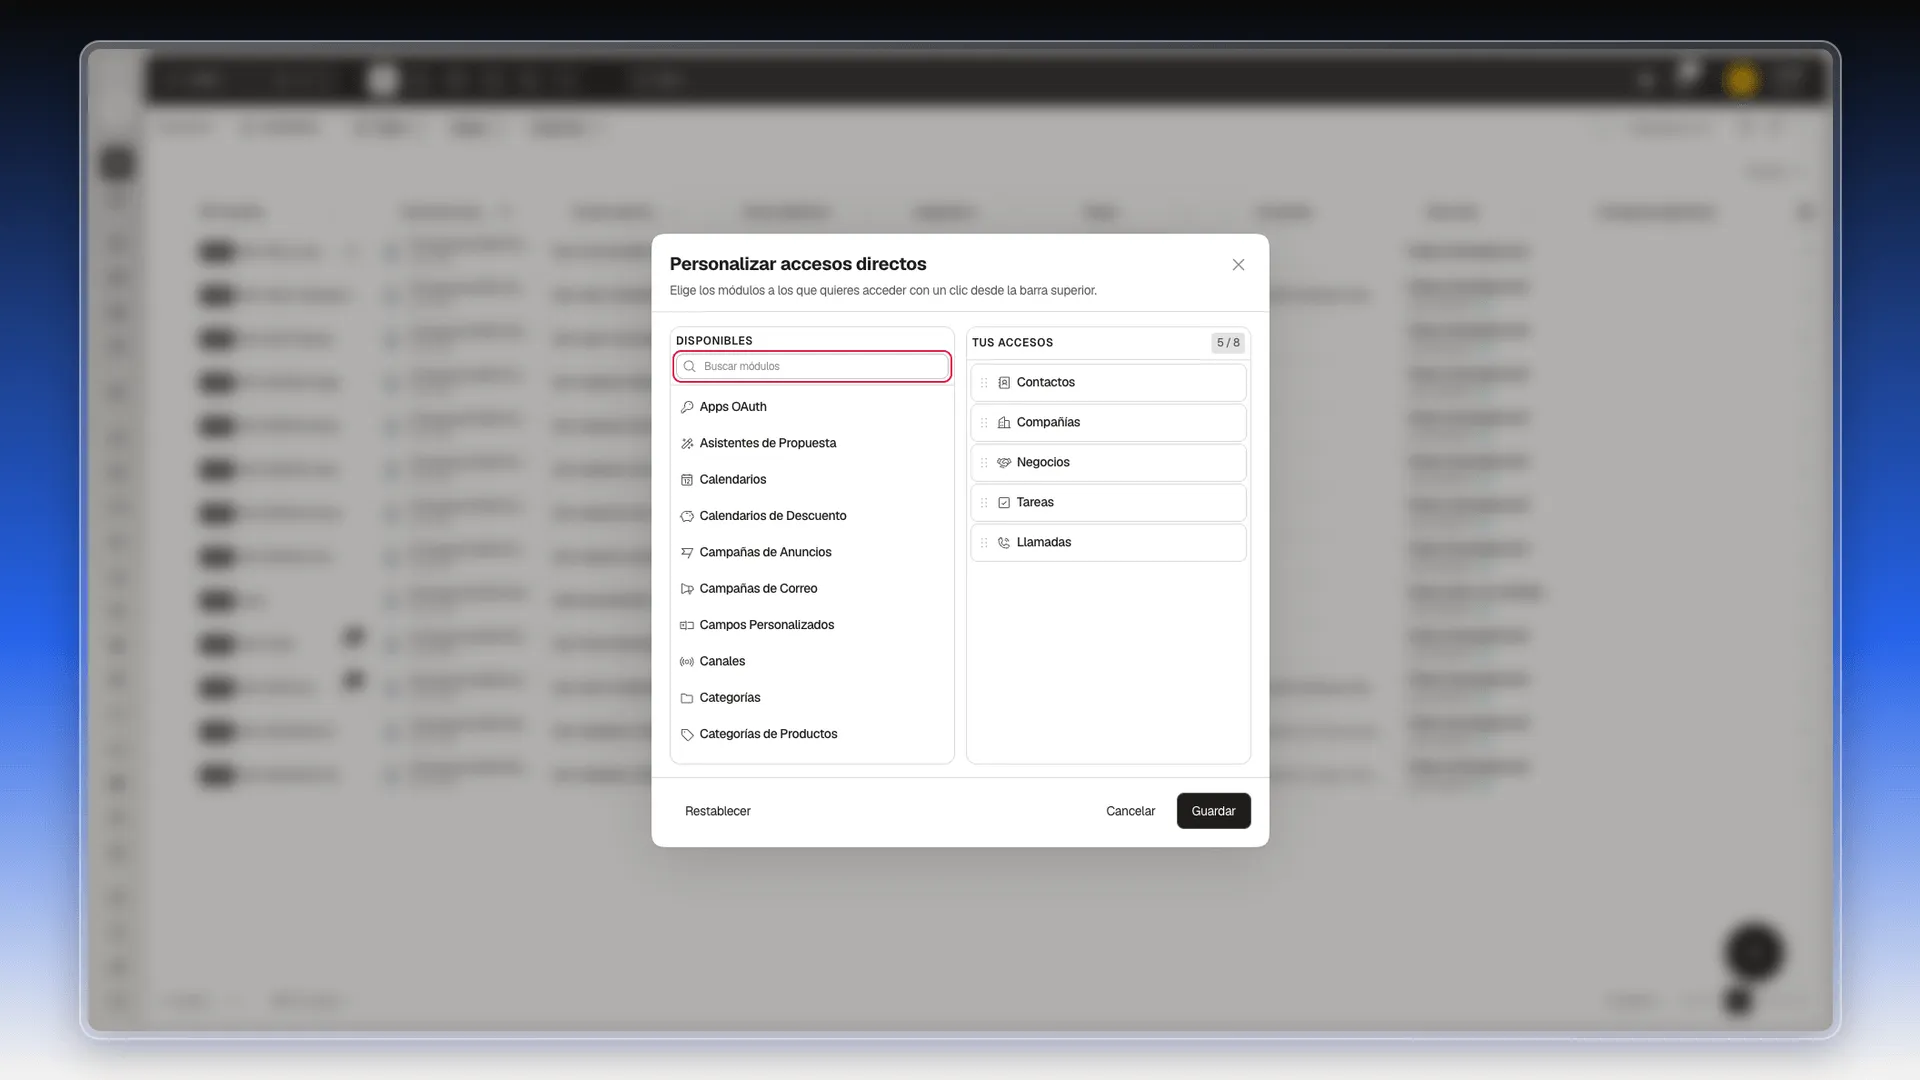Click the Asistentes de Propuesta wand icon
1920x1080 pixels.
[687, 444]
